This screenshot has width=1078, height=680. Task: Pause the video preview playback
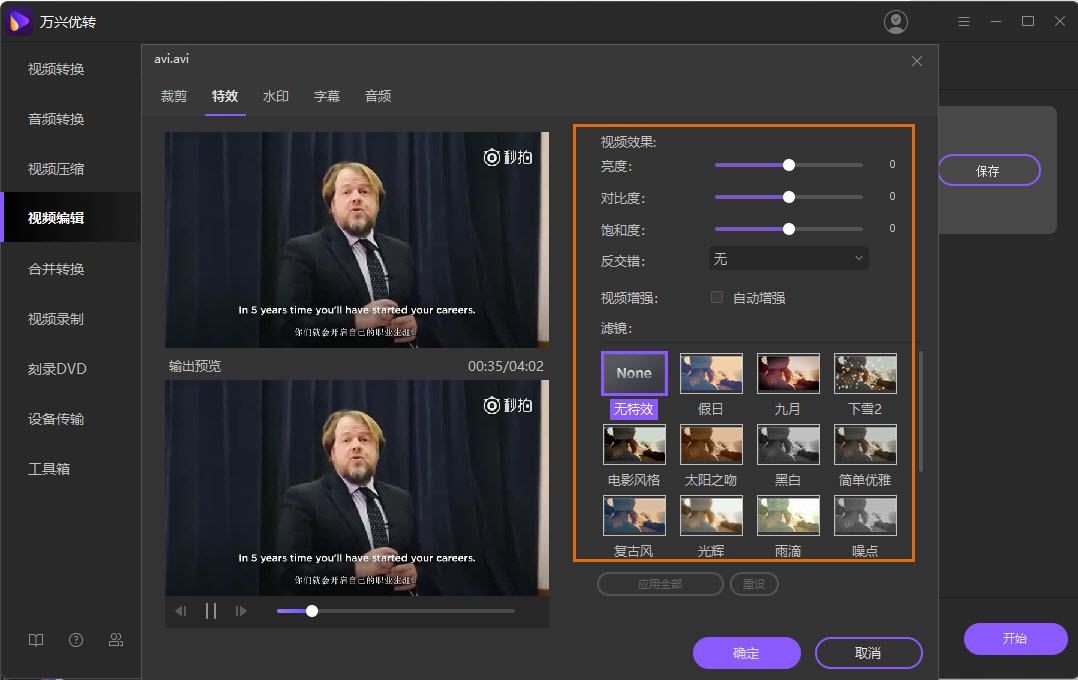tap(211, 611)
